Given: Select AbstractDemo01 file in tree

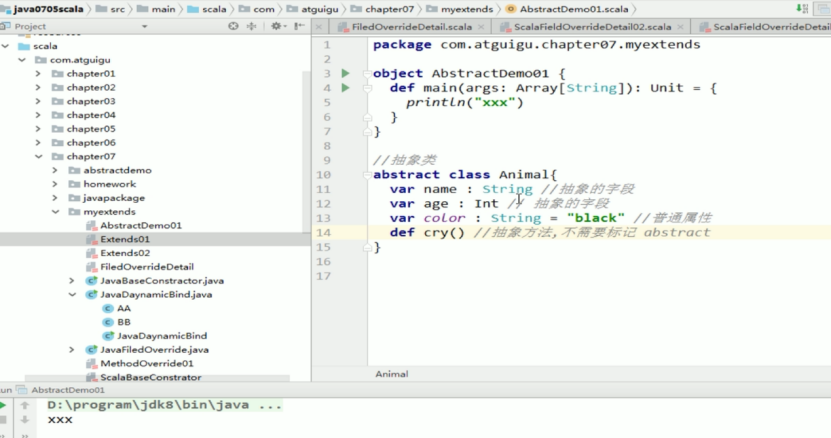Looking at the screenshot, I should pos(141,225).
